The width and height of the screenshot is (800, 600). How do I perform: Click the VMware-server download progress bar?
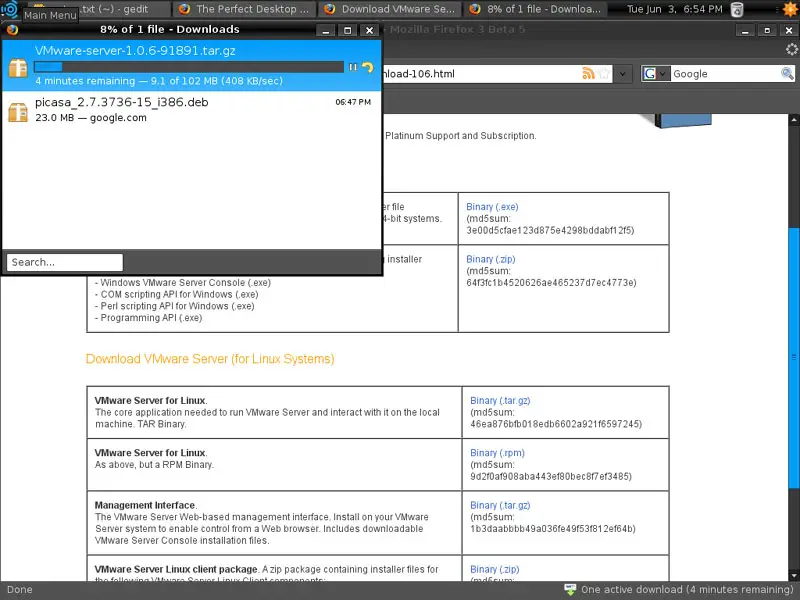[x=189, y=67]
